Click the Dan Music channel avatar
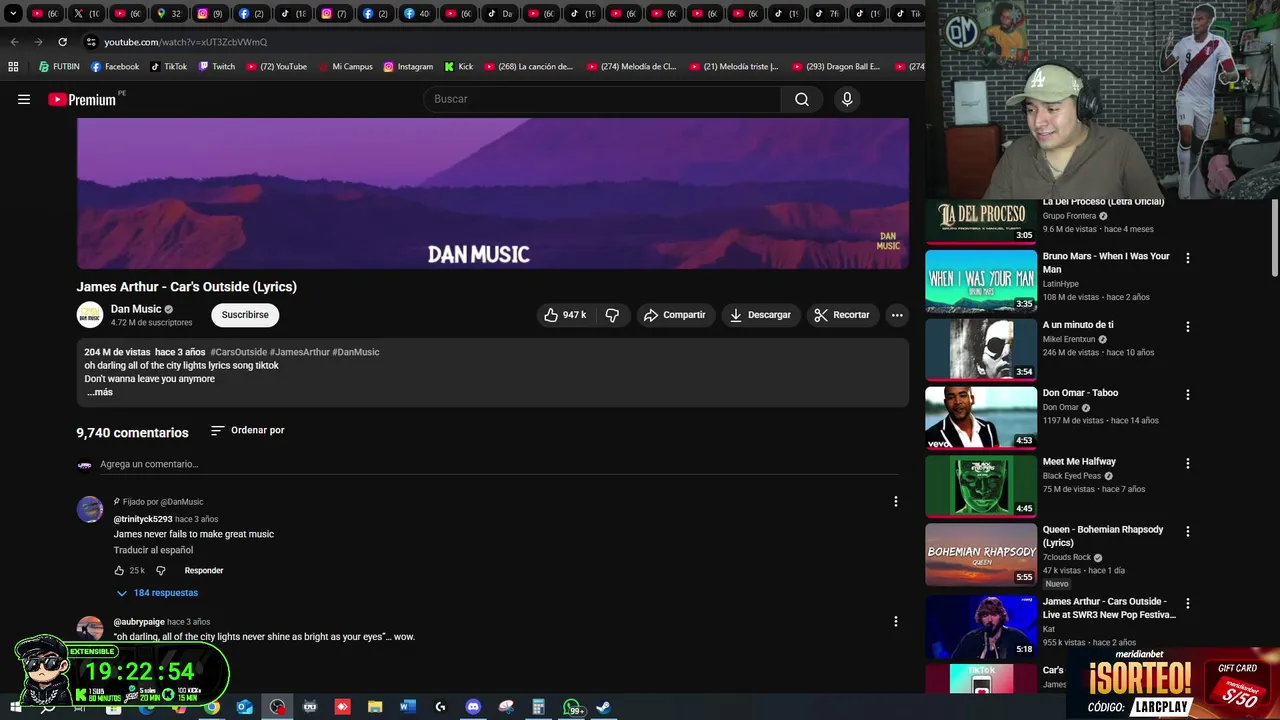The image size is (1280, 720). point(90,315)
